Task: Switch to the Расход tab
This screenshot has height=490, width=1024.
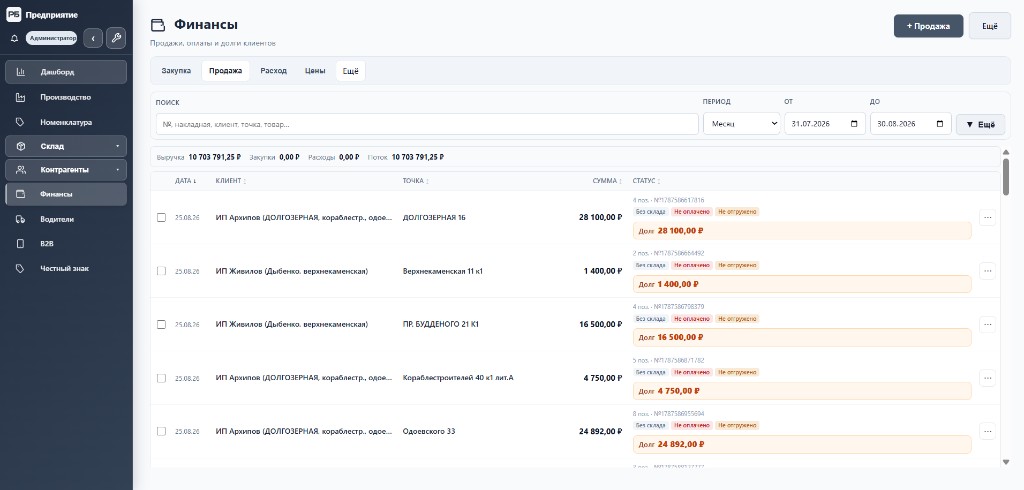Action: pyautogui.click(x=274, y=71)
